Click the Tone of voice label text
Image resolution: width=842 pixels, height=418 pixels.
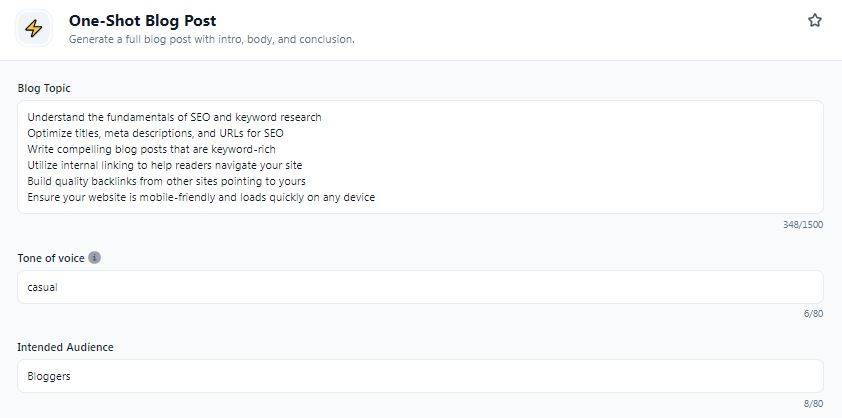[x=51, y=258]
